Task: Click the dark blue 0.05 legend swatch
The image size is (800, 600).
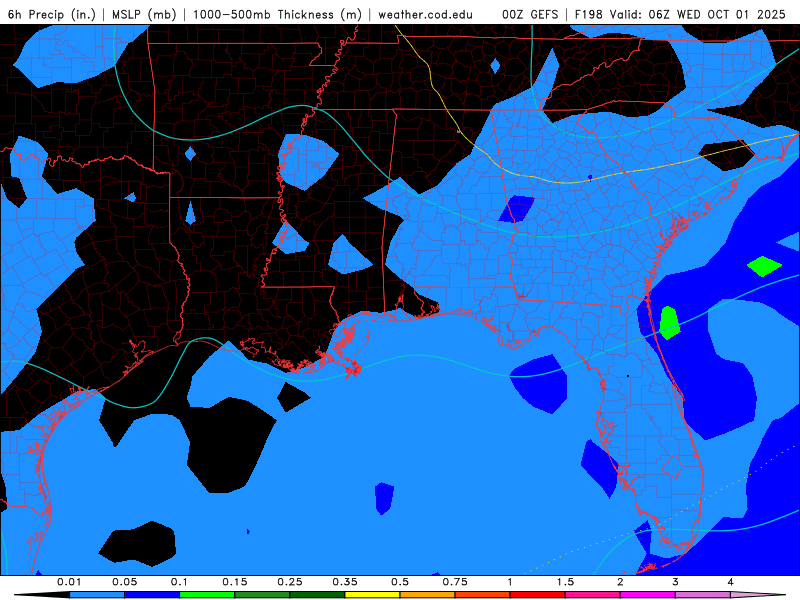Action: click(152, 595)
